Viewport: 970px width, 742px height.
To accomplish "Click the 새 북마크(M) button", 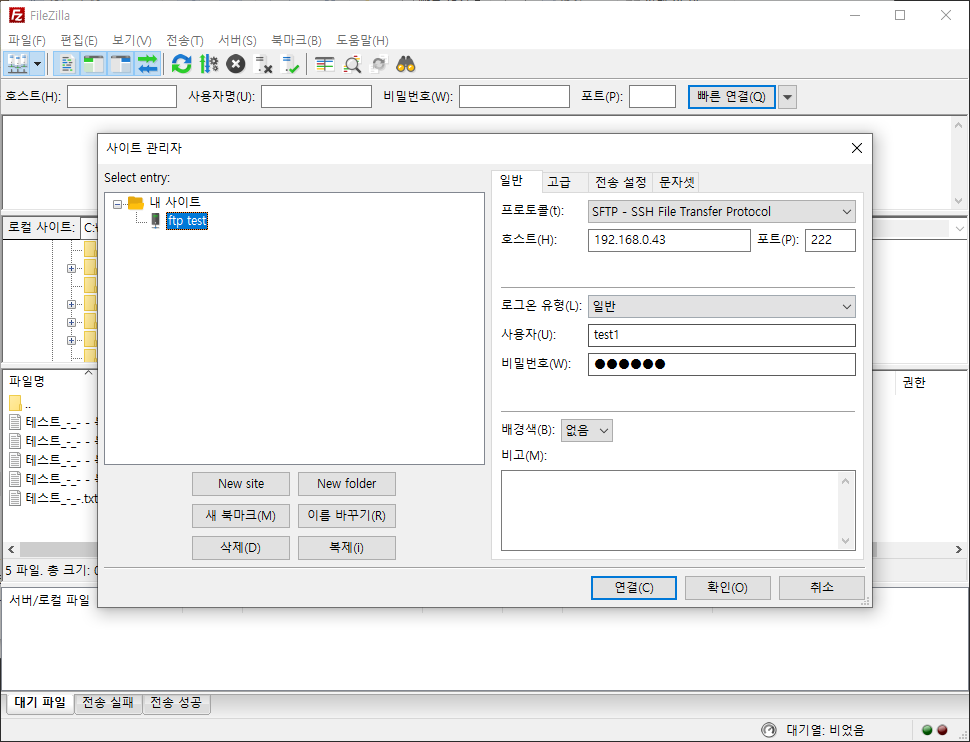I will click(241, 516).
